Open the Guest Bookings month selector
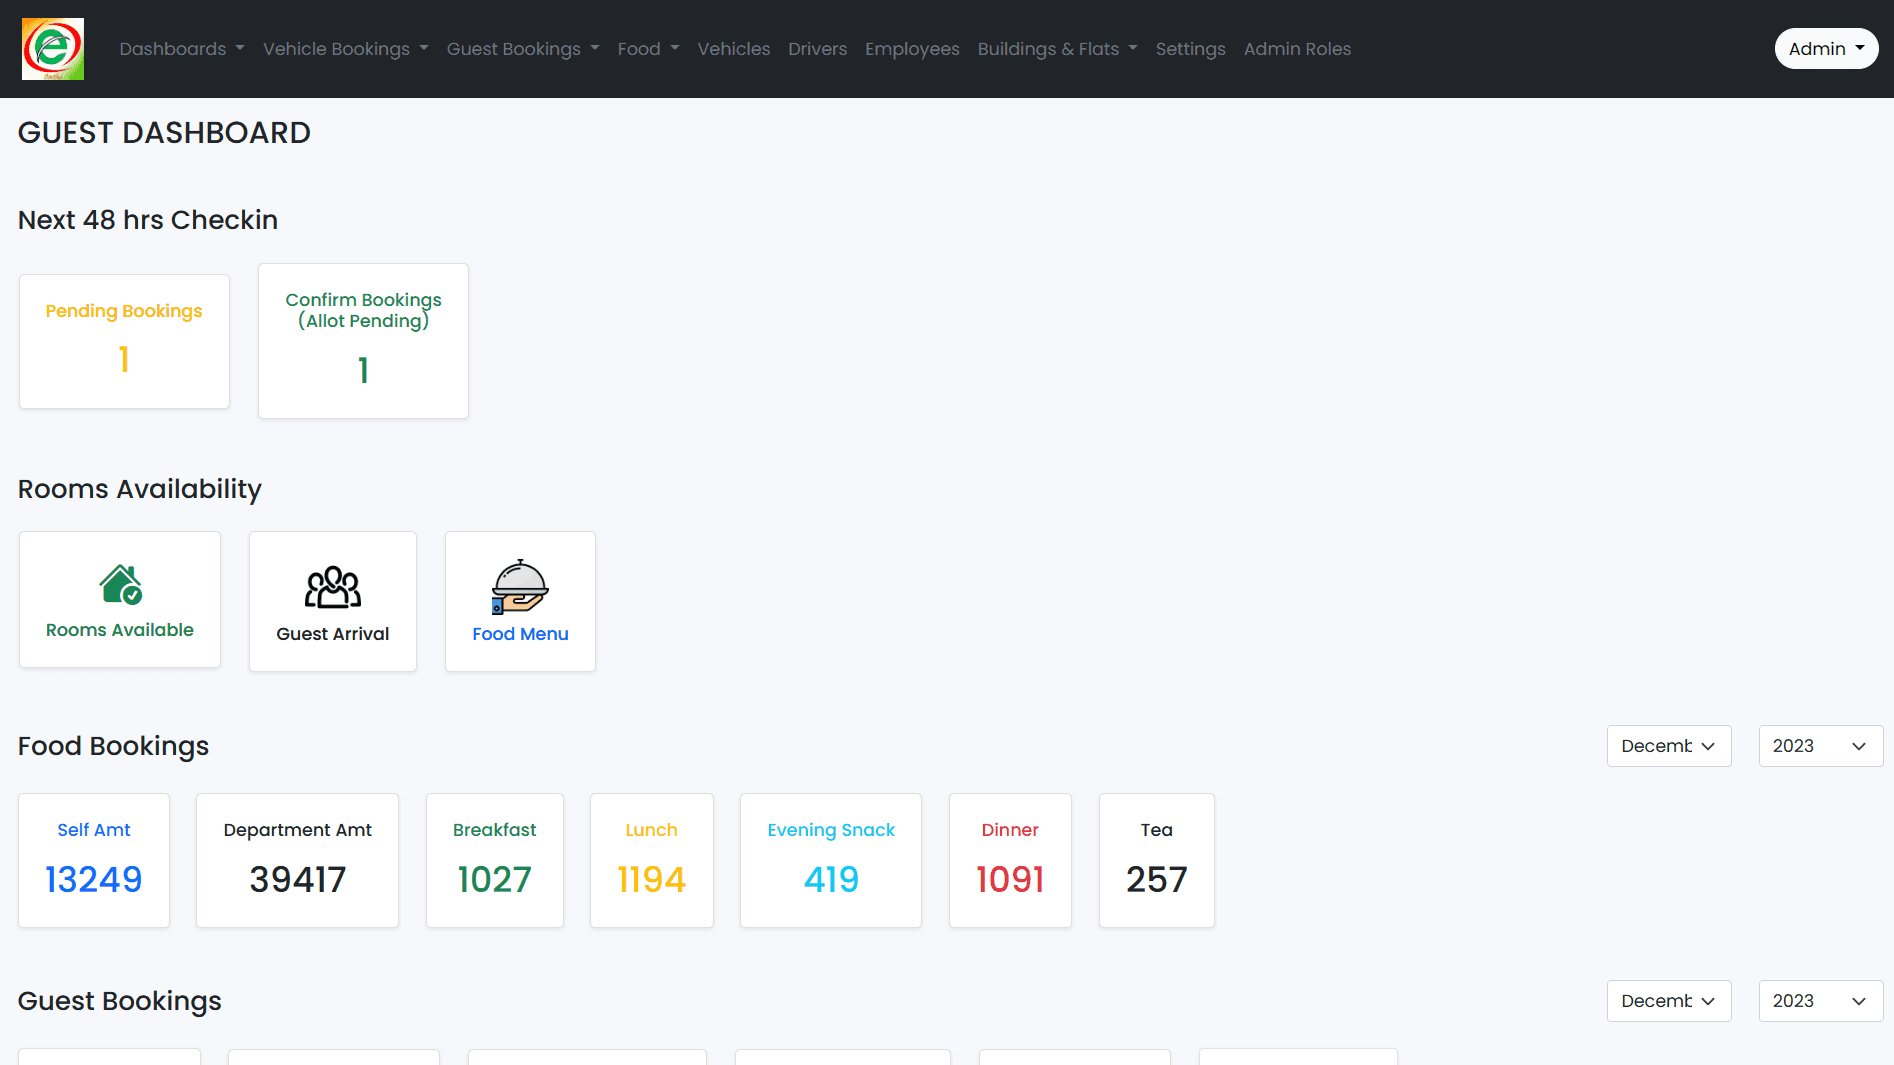The width and height of the screenshot is (1894, 1065). click(x=1668, y=1001)
